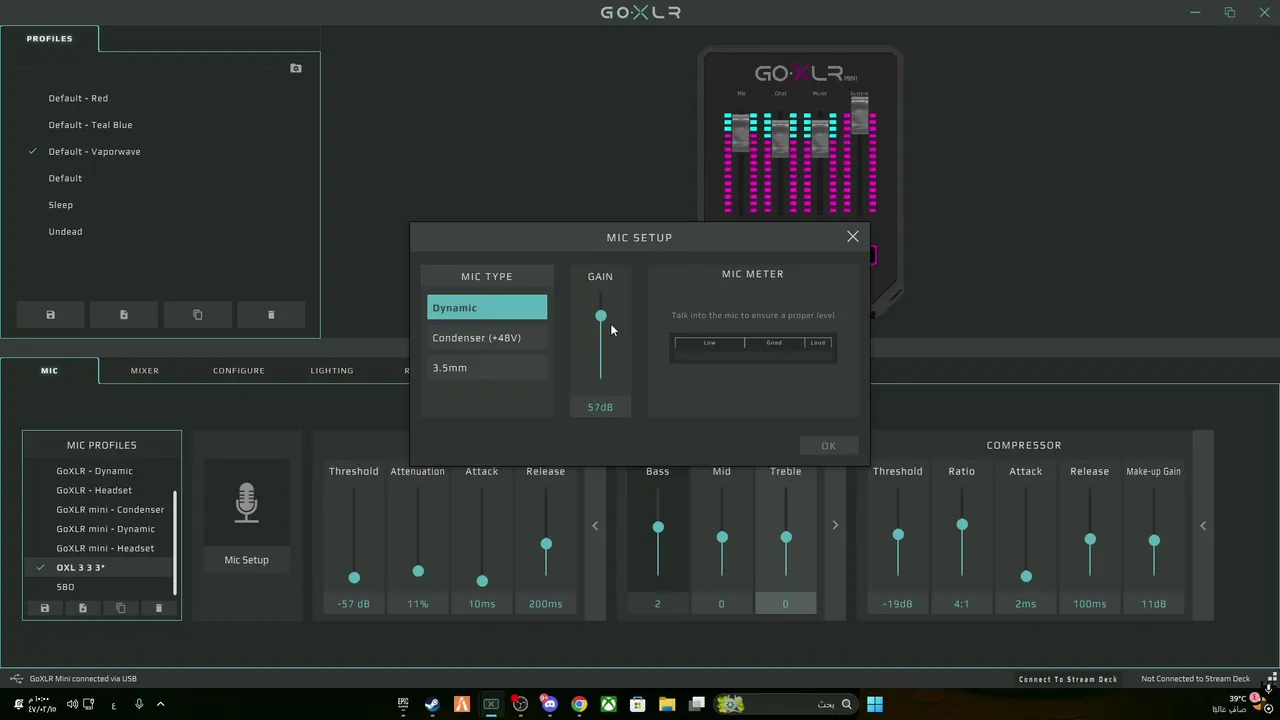The height and width of the screenshot is (720, 1280).
Task: Delete mic profile with trash icon
Action: click(x=158, y=608)
